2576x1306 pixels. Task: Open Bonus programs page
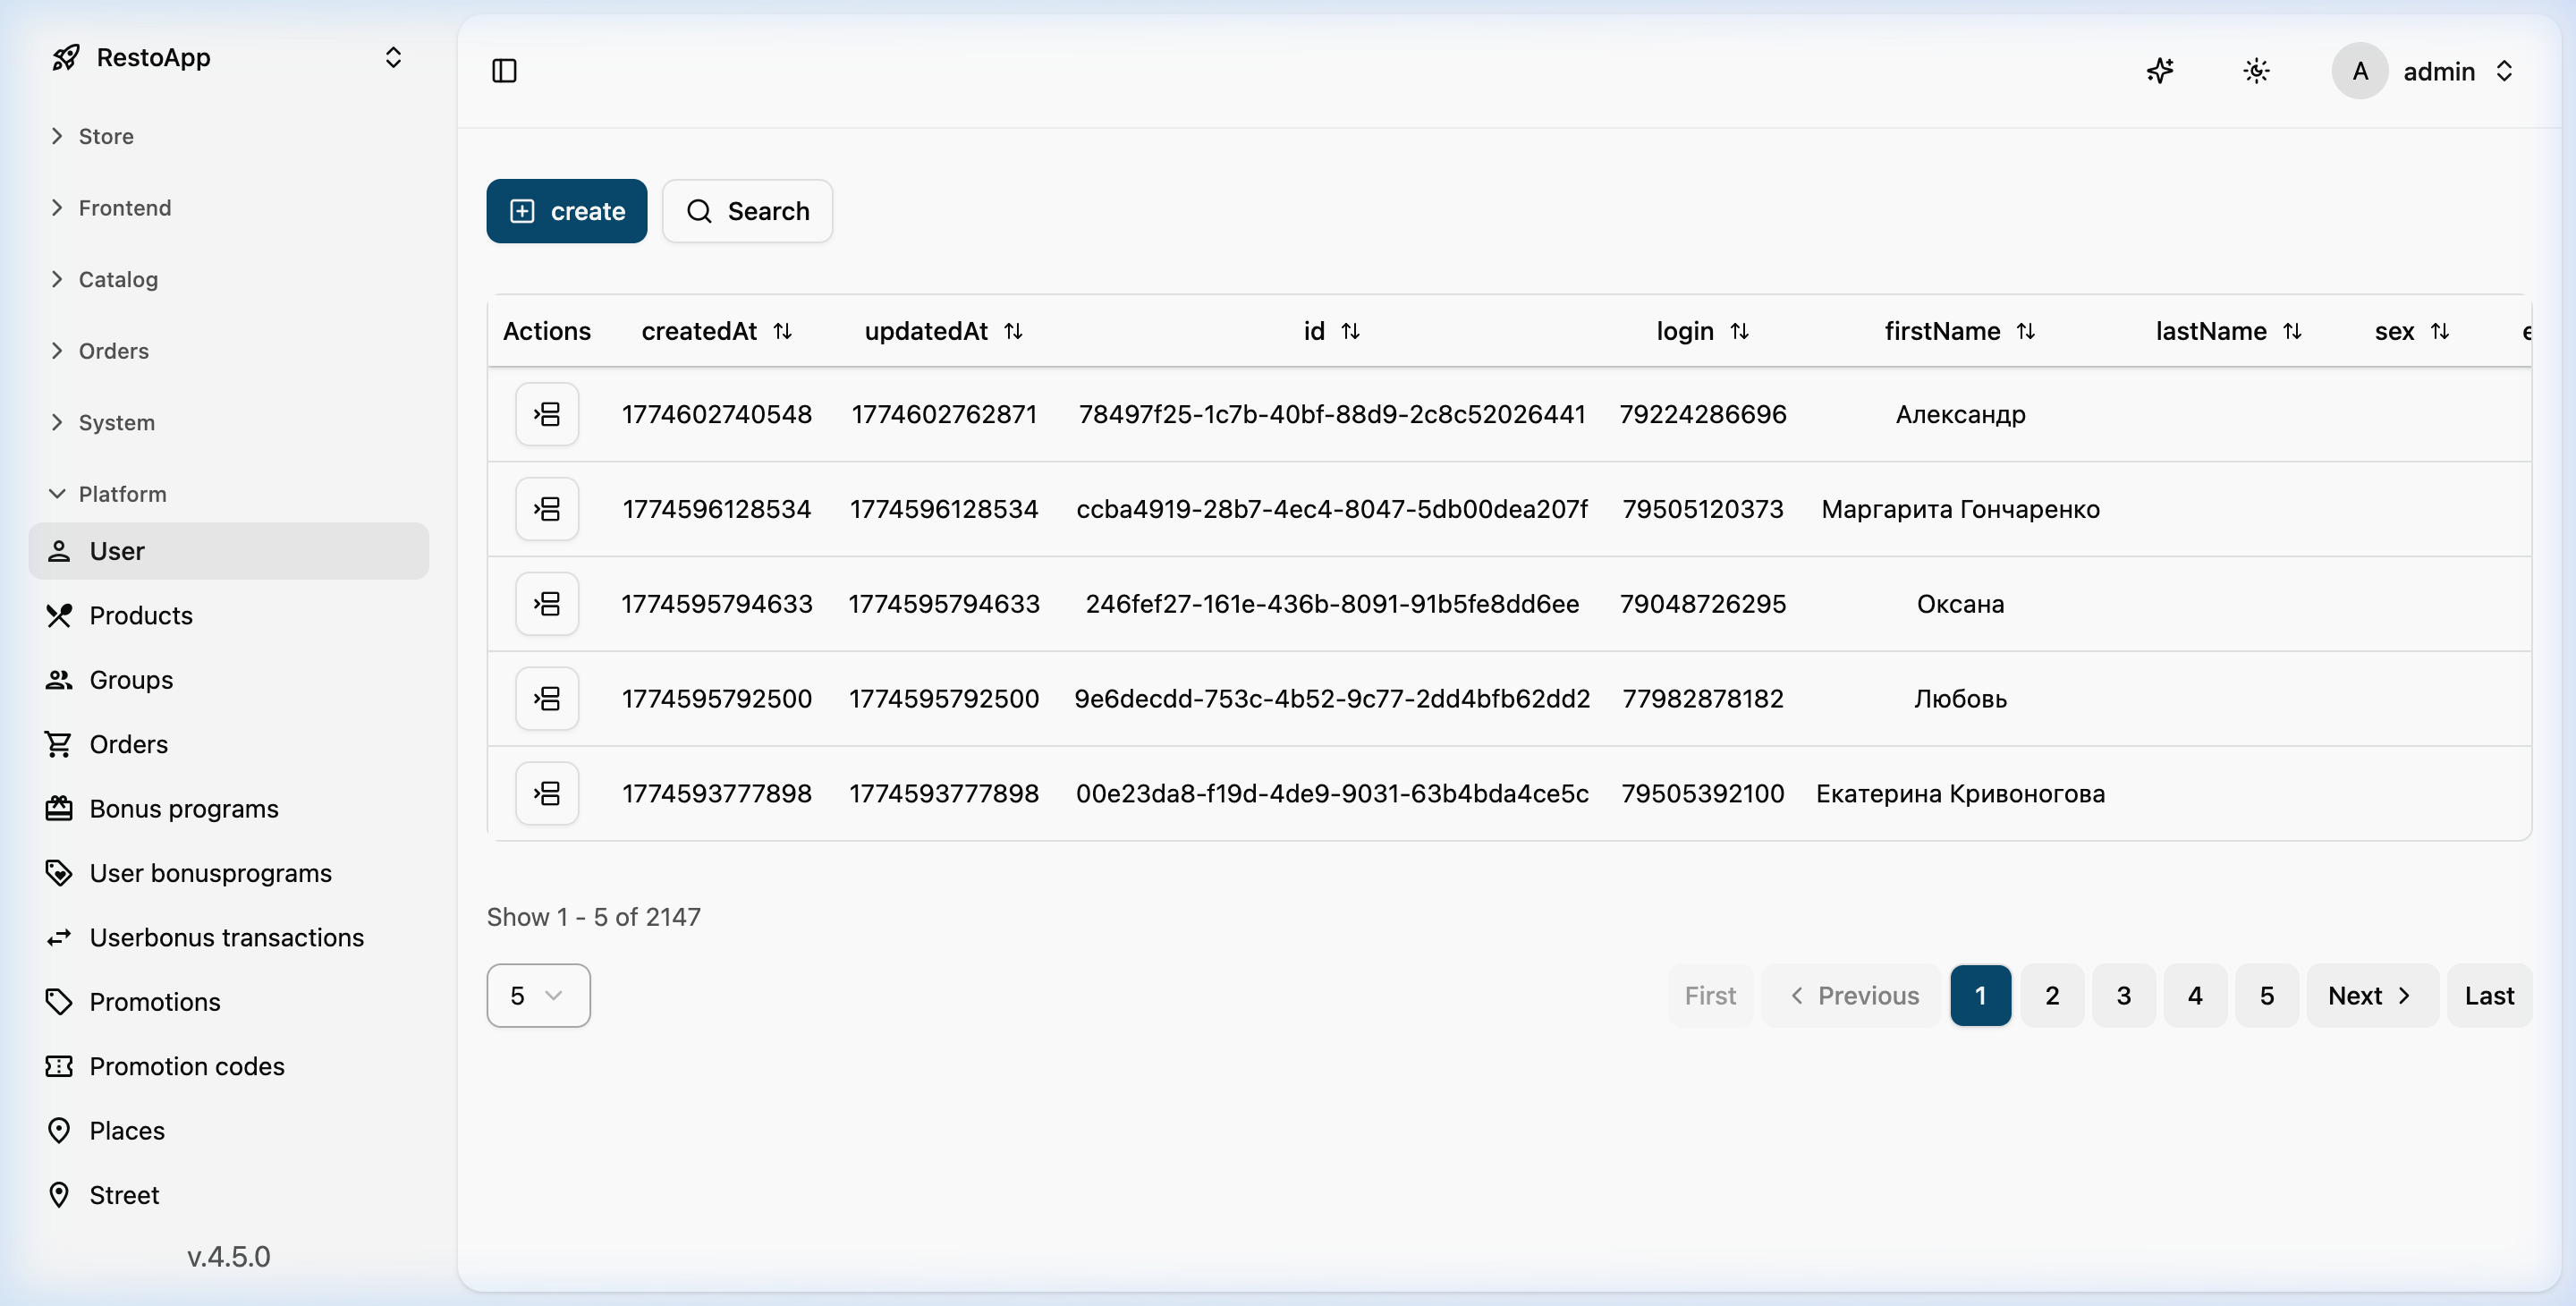(183, 808)
